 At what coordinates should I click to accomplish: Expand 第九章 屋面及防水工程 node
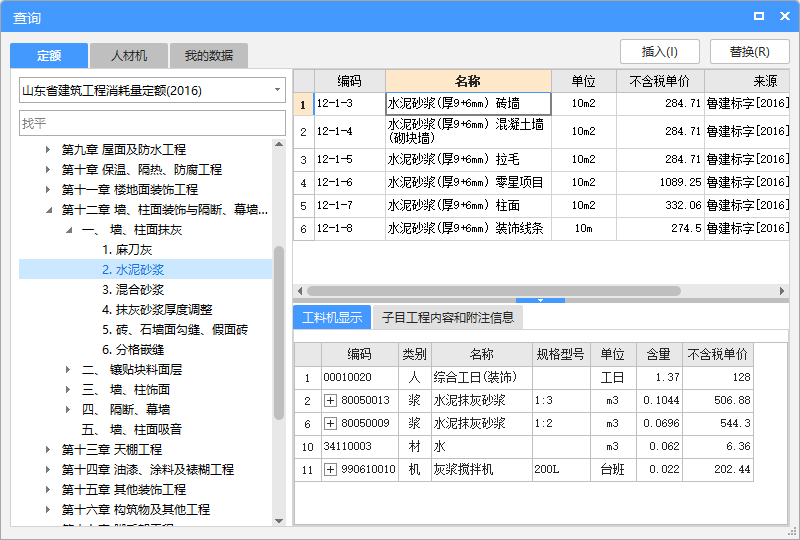pos(48,150)
